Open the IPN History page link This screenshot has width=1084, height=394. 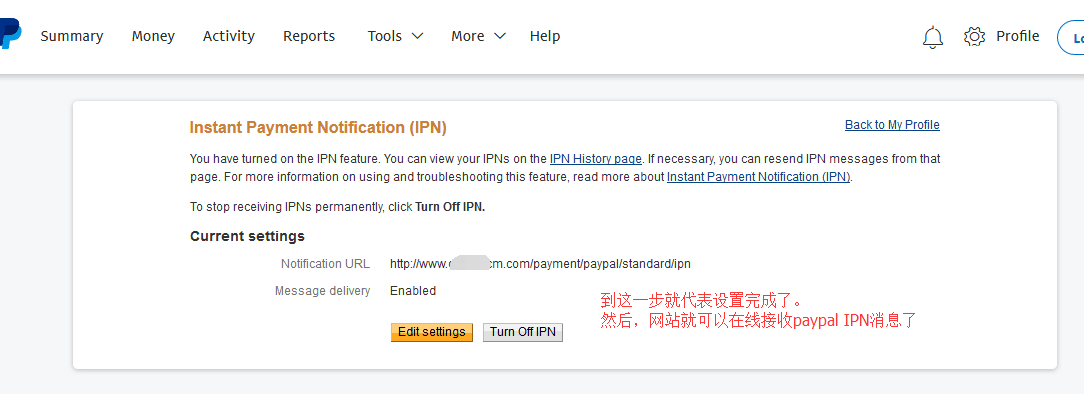coord(596,159)
